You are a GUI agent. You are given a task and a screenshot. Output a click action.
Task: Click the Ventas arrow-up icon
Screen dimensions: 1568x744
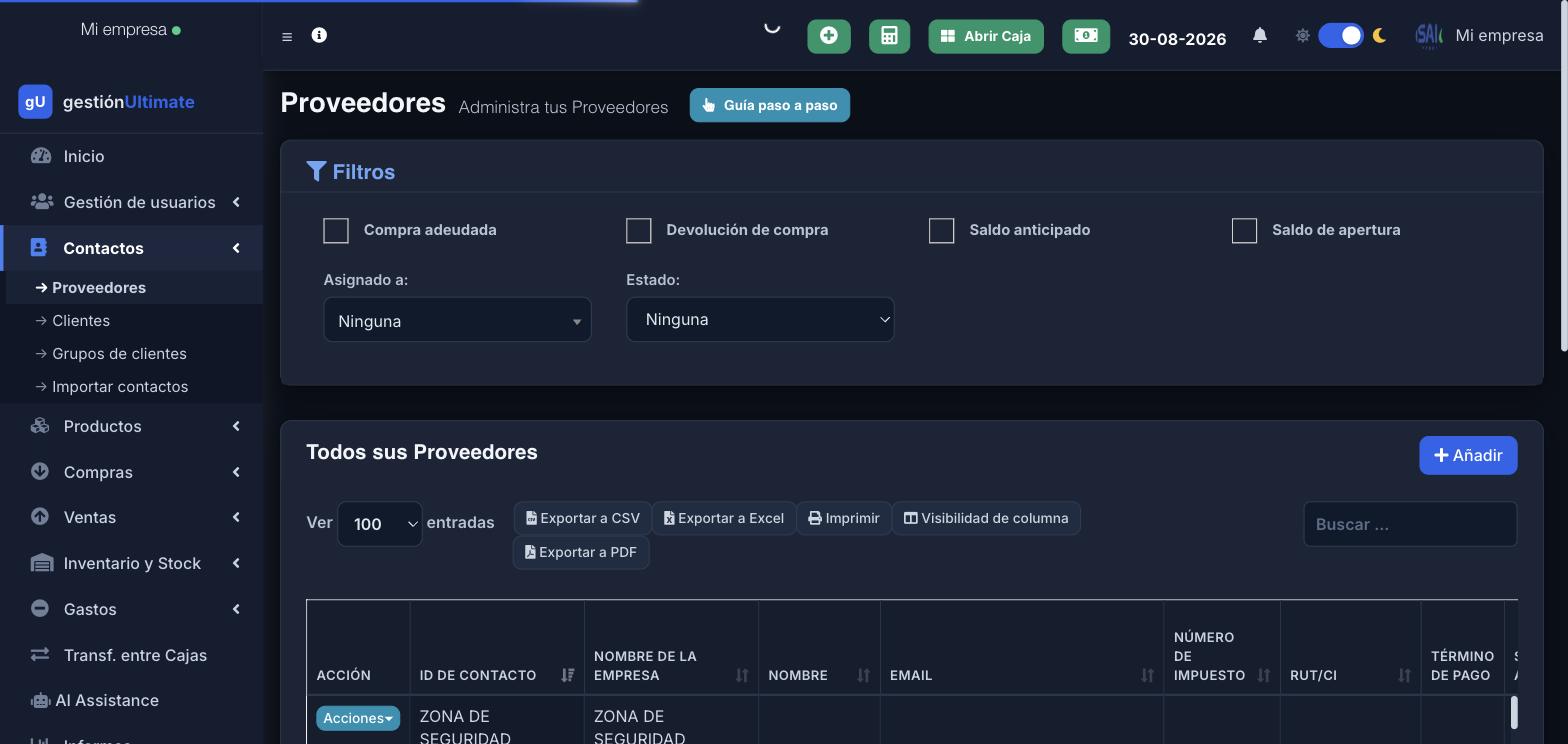[x=40, y=517]
